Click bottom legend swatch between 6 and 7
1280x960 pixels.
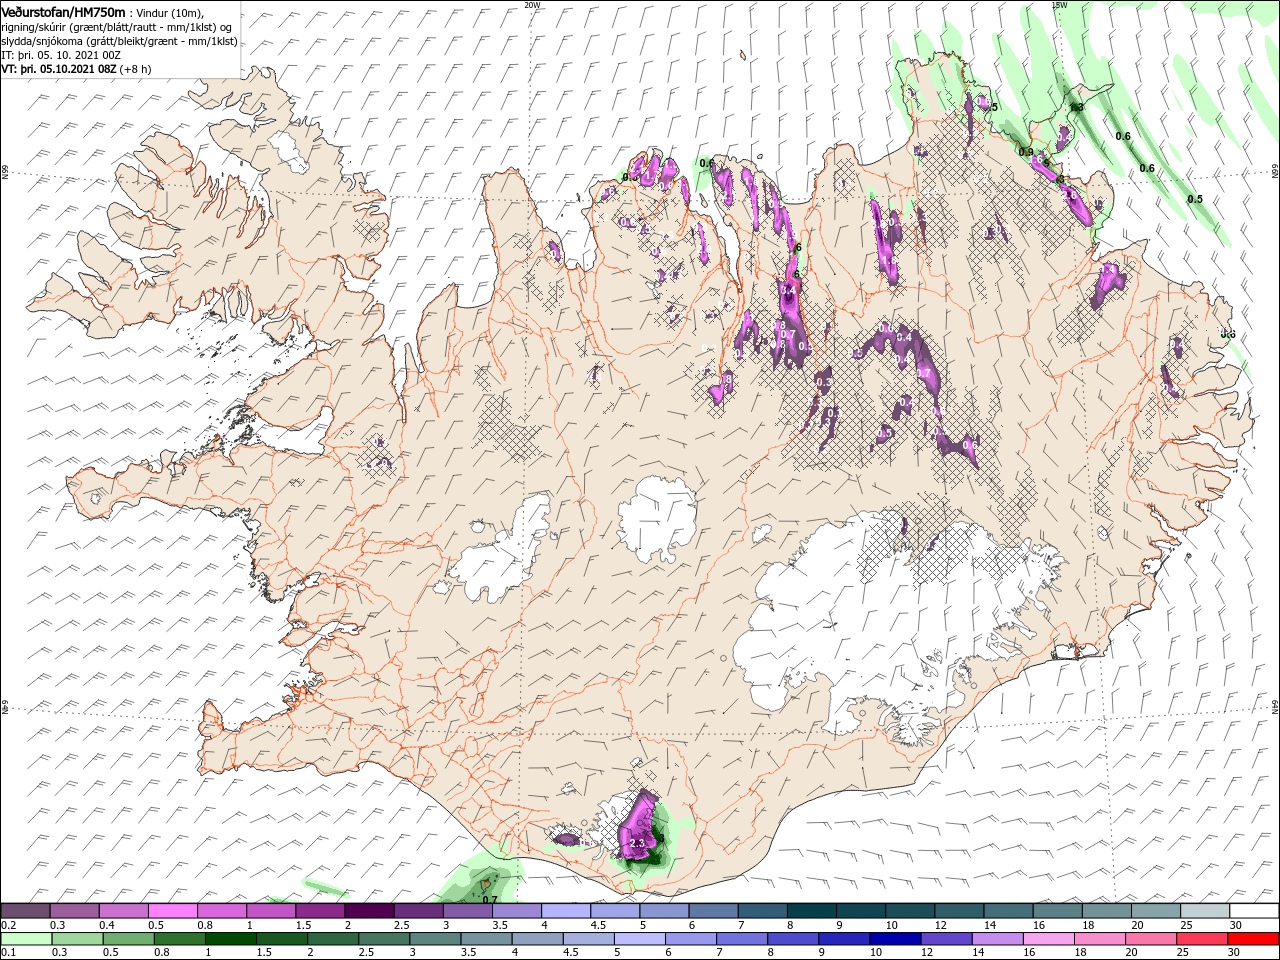[690, 939]
